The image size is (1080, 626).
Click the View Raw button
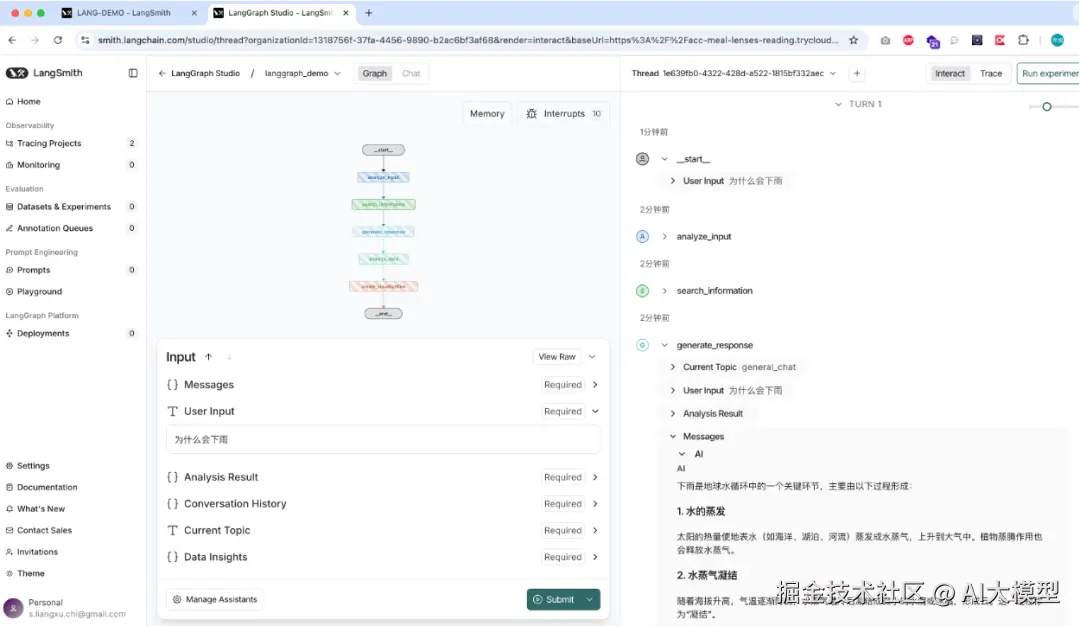point(557,357)
